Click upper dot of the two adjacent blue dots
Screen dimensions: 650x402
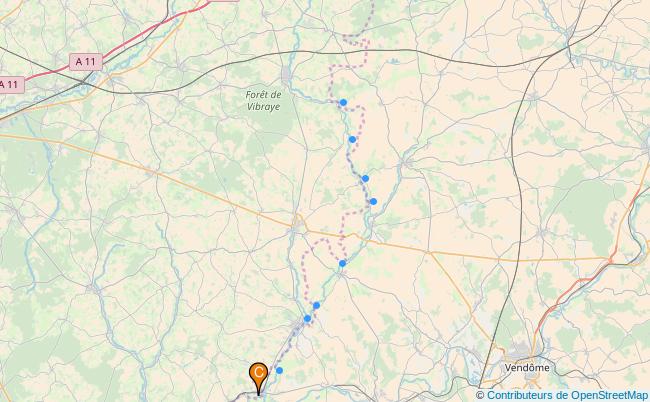316,305
